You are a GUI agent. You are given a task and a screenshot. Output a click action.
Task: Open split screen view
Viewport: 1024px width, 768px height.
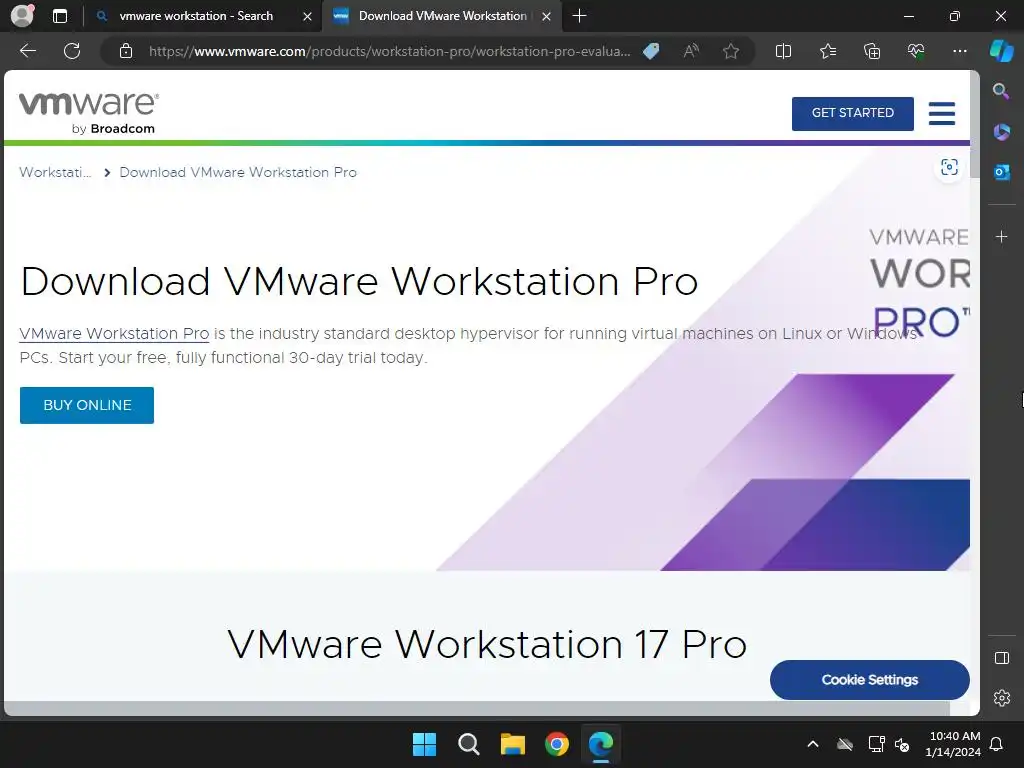tap(783, 51)
